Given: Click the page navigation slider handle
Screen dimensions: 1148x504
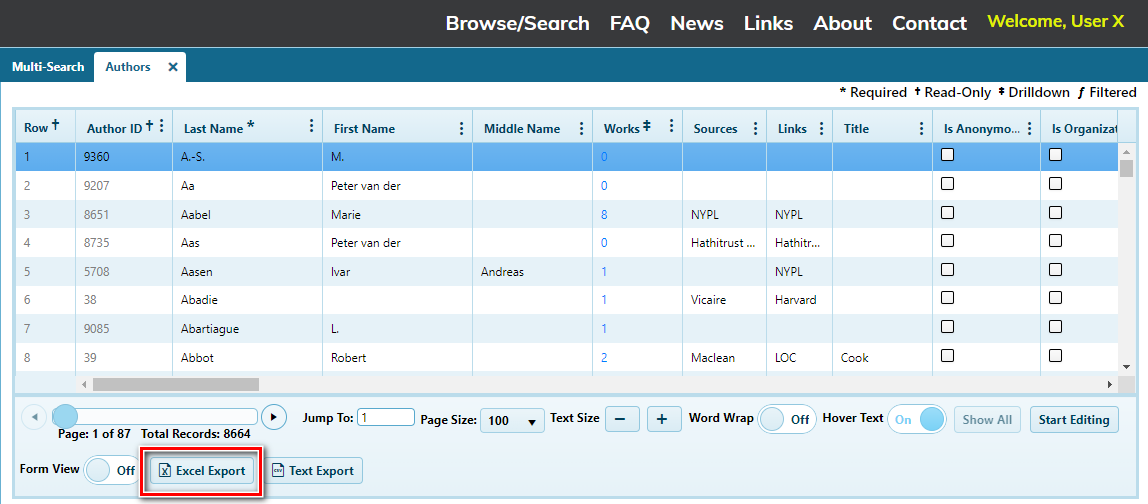Looking at the screenshot, I should (x=65, y=417).
